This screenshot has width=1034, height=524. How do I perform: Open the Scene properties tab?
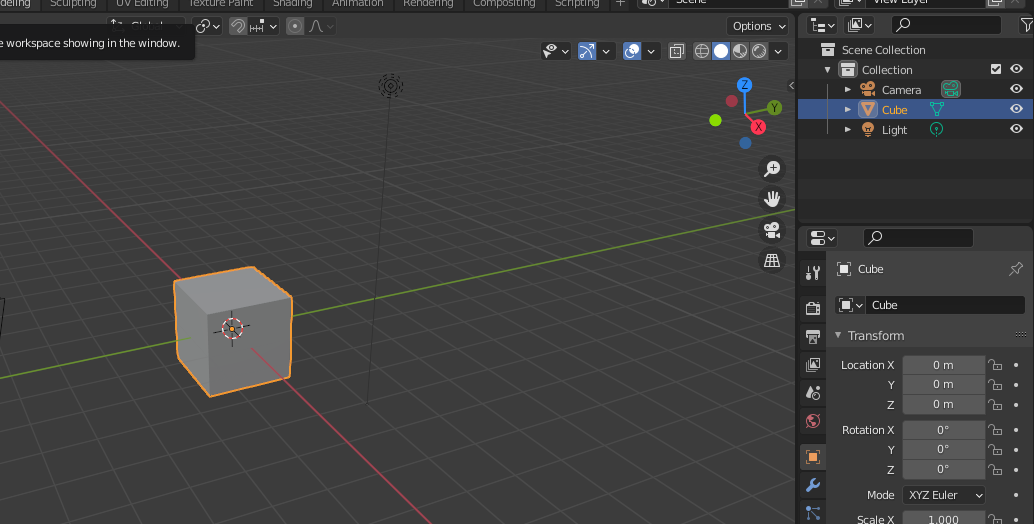pyautogui.click(x=812, y=393)
